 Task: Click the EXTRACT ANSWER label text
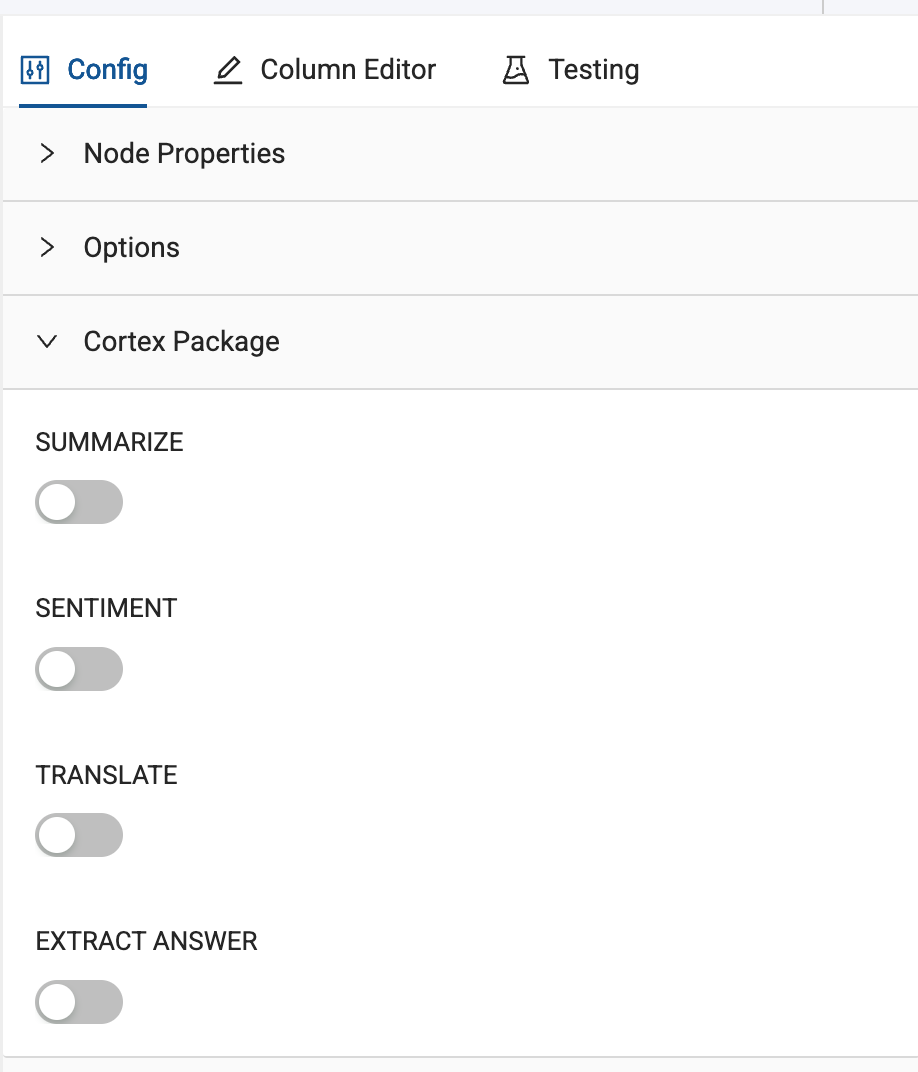(x=146, y=941)
